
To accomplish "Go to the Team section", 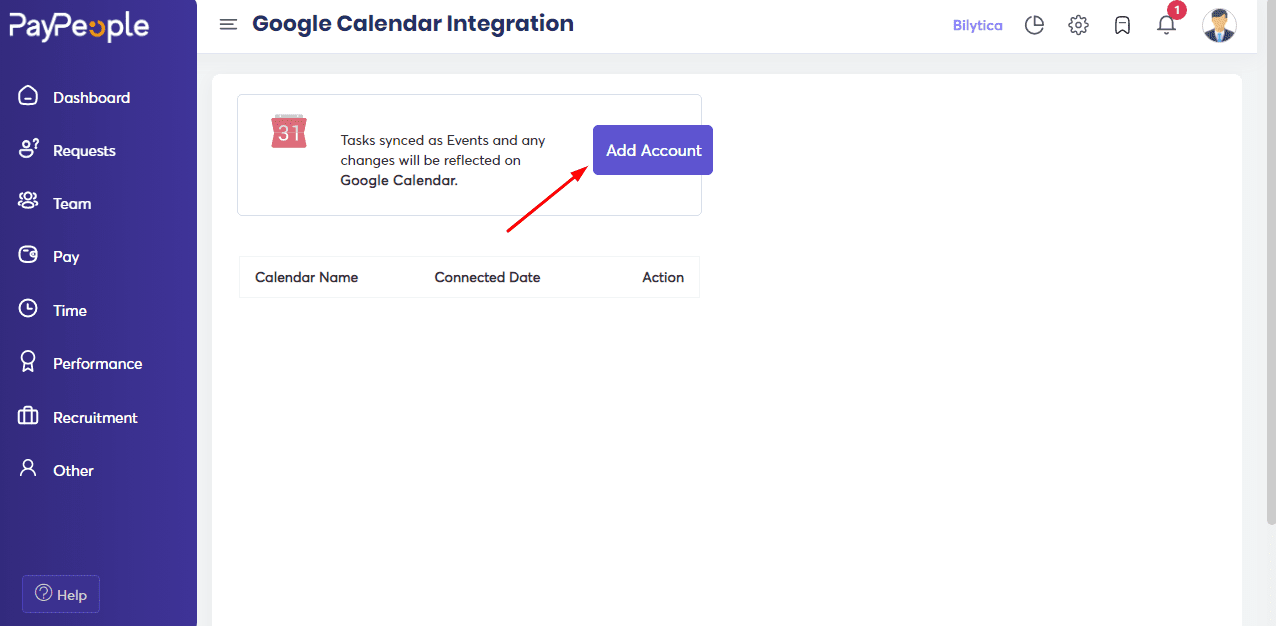I will pyautogui.click(x=72, y=204).
